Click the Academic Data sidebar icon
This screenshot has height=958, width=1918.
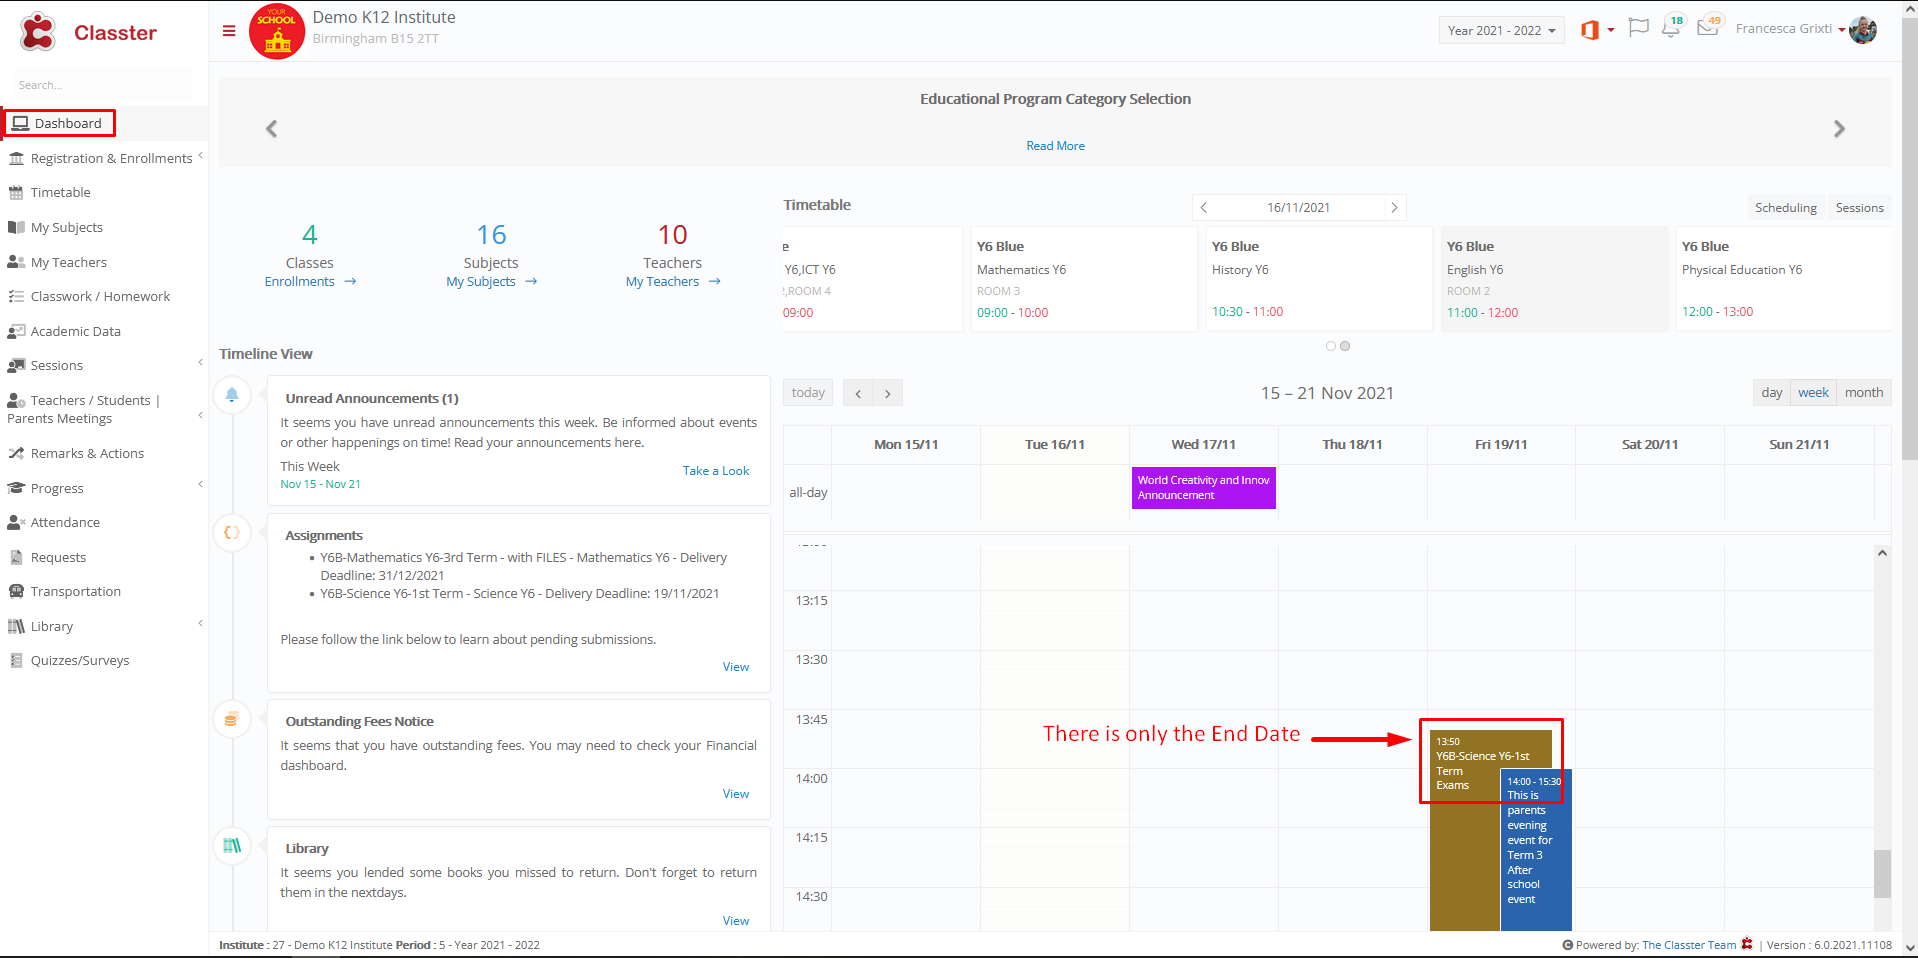(x=16, y=331)
